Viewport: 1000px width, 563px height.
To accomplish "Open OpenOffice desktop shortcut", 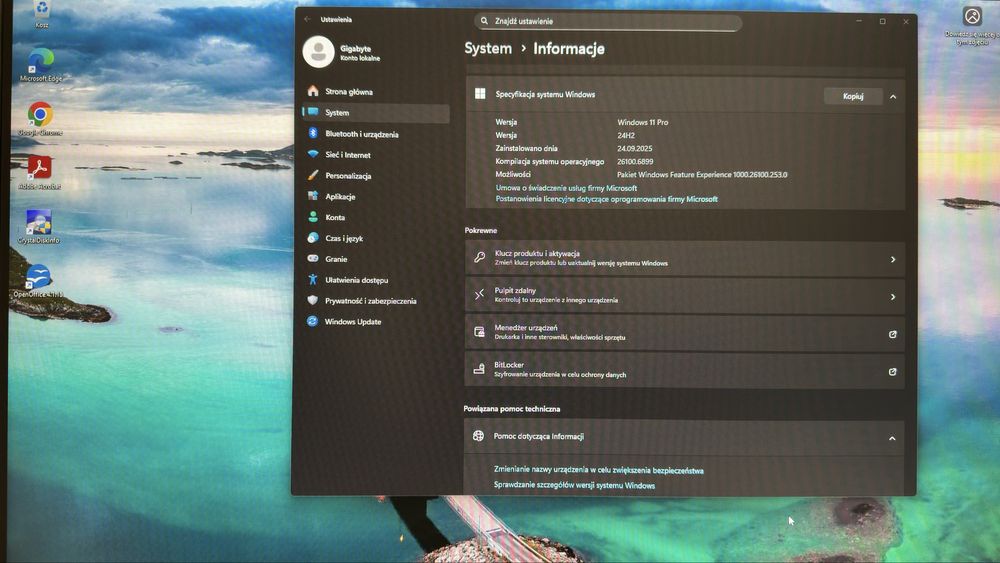I will point(38,281).
